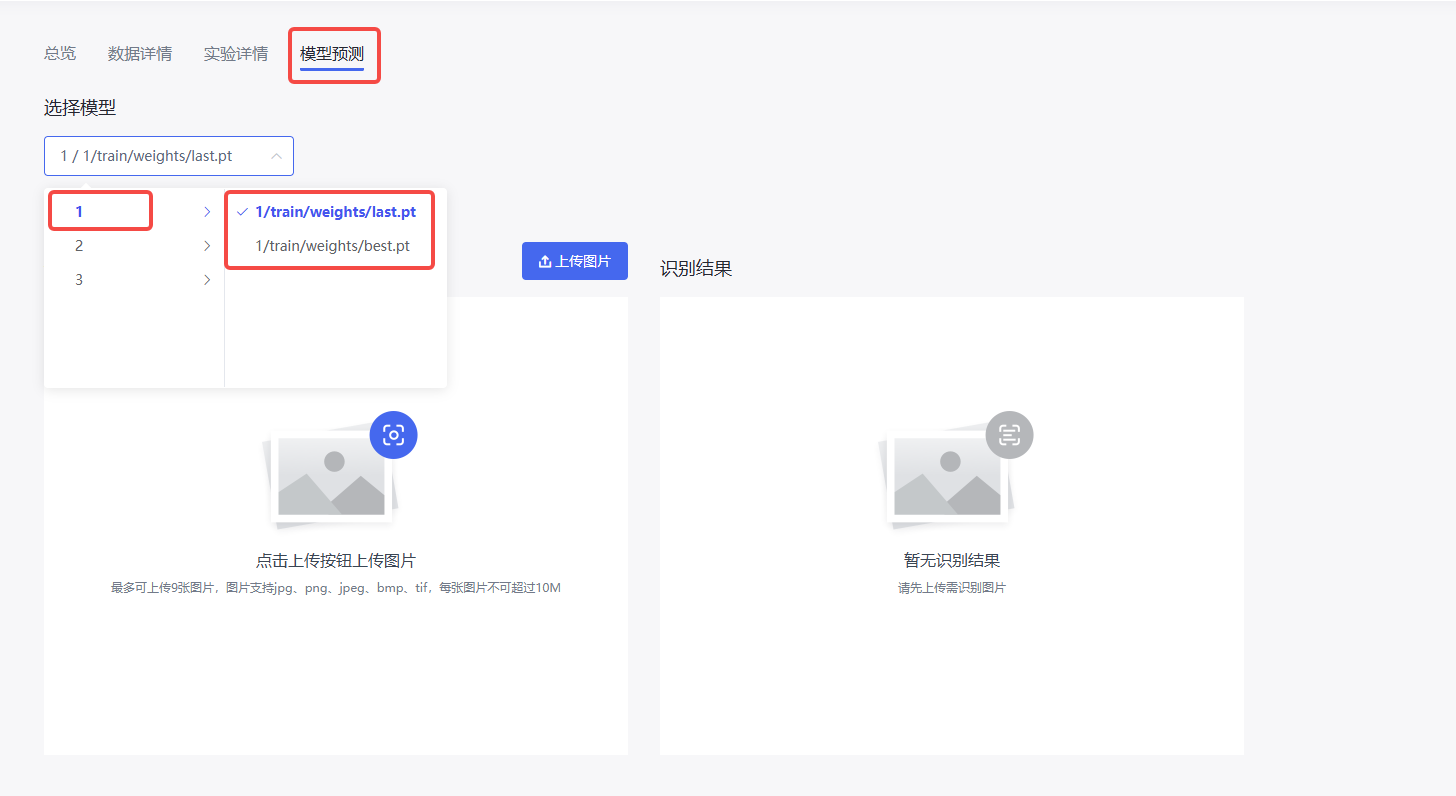Expand option 3 submenu arrow
The width and height of the screenshot is (1456, 796).
pyautogui.click(x=207, y=280)
